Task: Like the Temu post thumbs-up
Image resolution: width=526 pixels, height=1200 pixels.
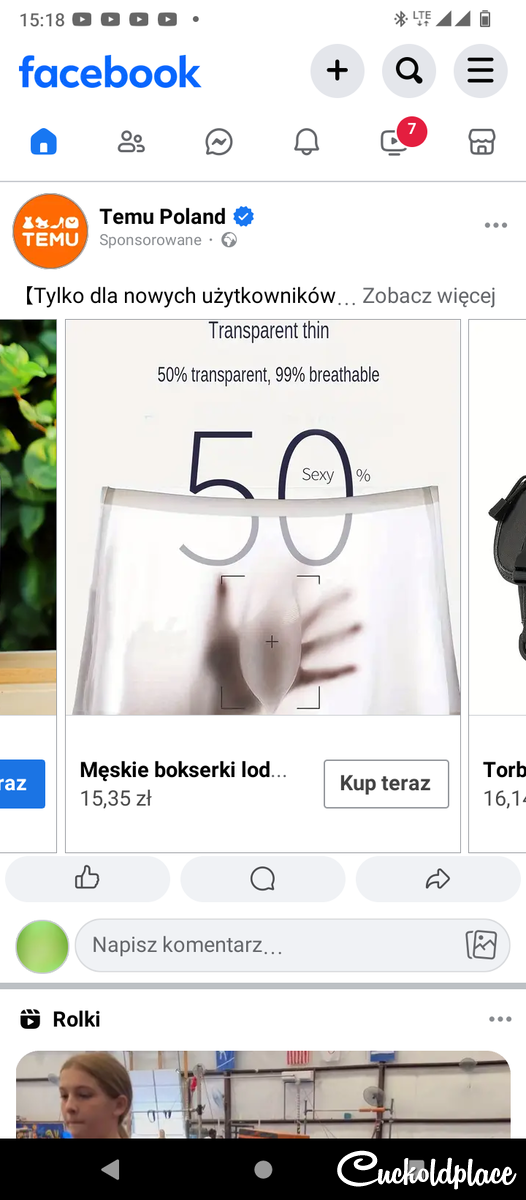Action: click(88, 879)
